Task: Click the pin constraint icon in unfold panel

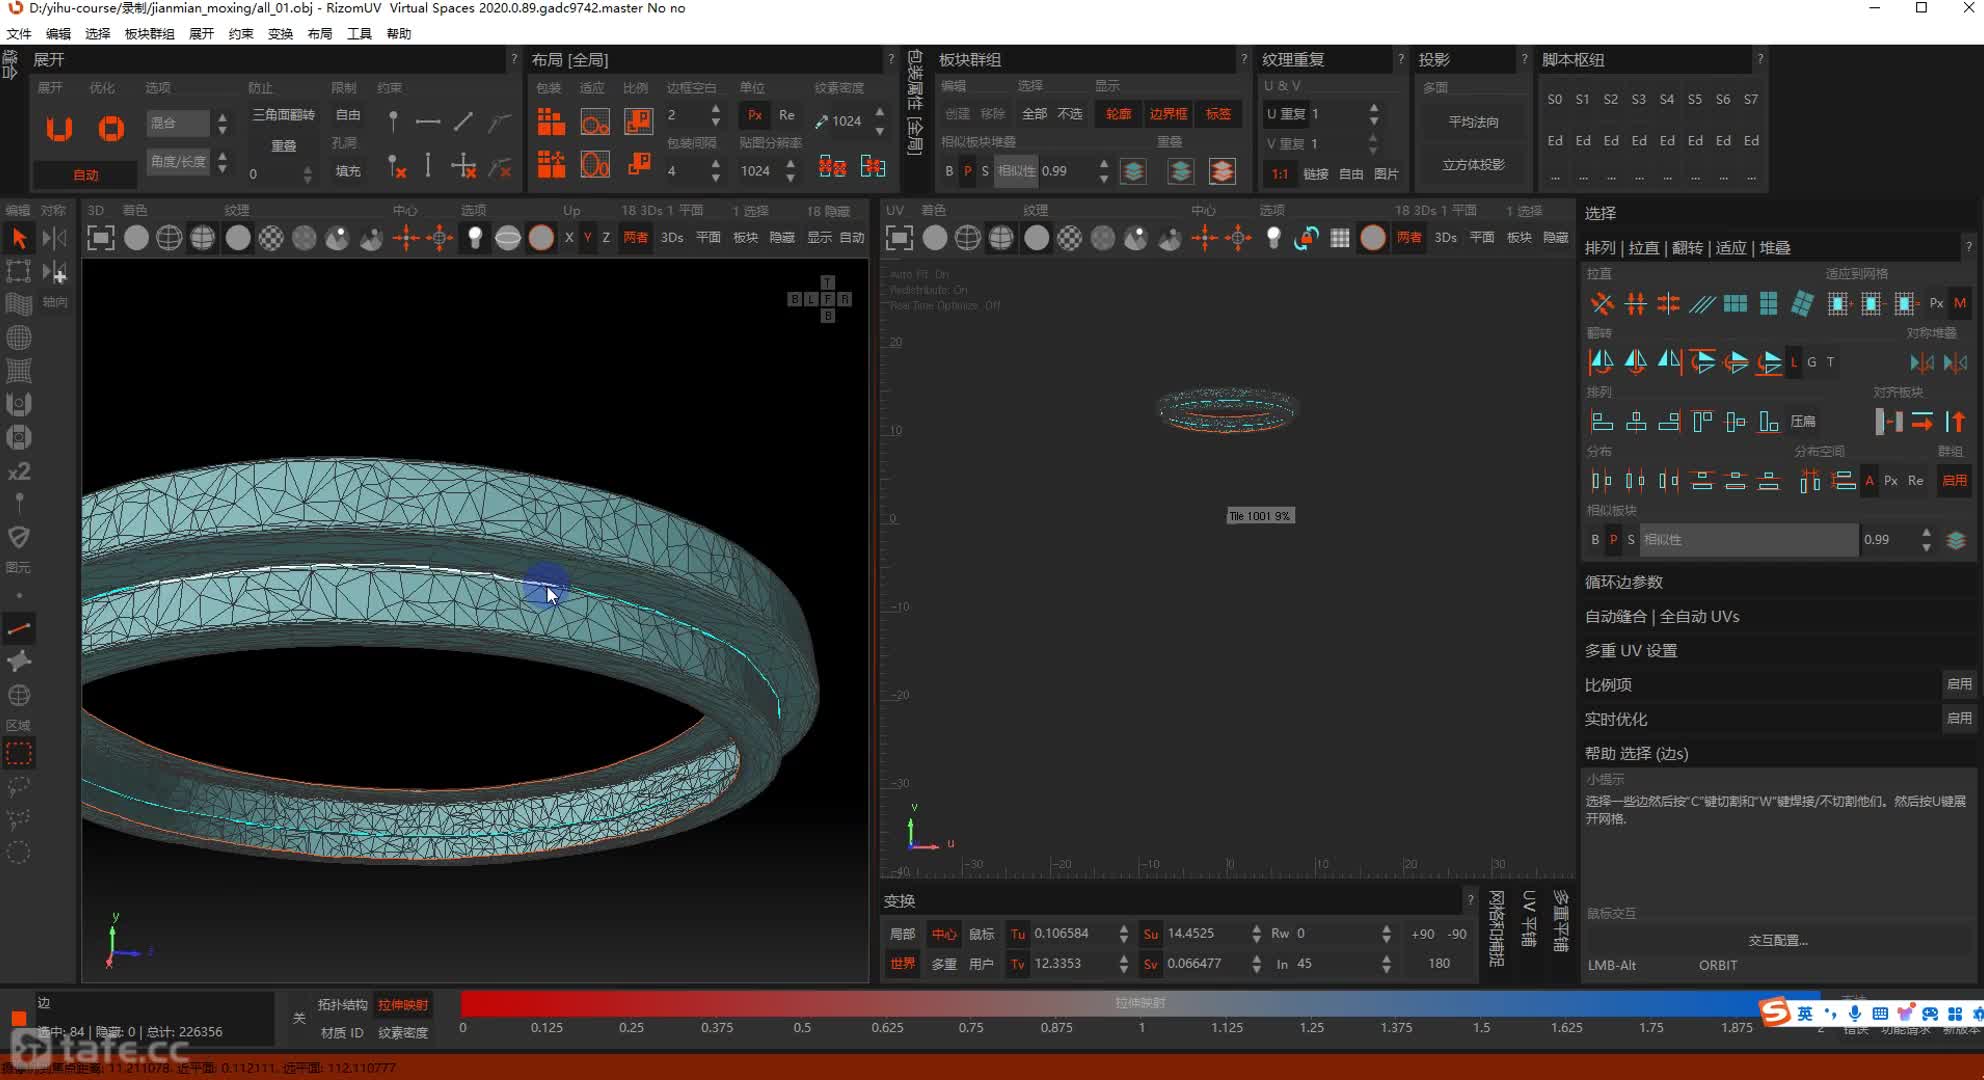Action: (x=393, y=121)
